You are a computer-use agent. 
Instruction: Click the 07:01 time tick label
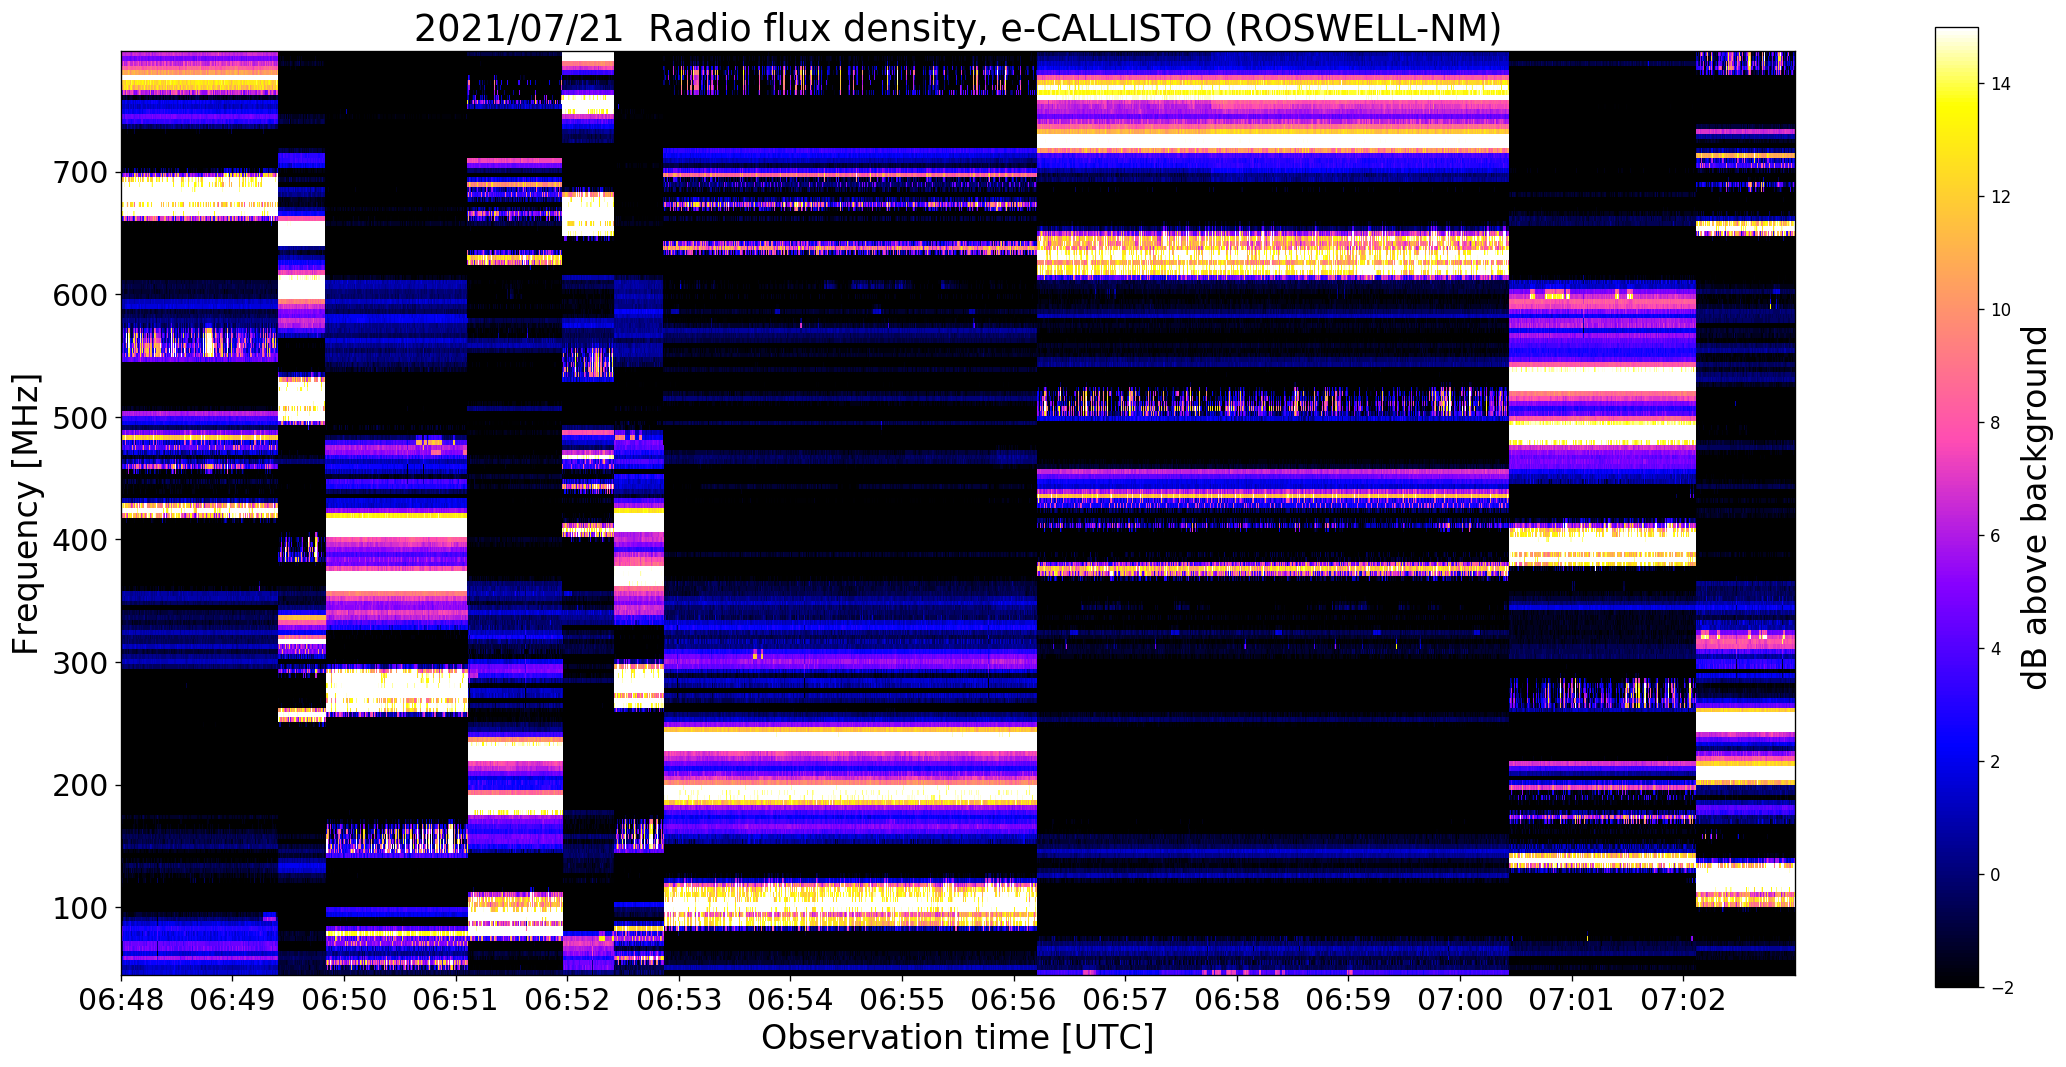1572,1000
